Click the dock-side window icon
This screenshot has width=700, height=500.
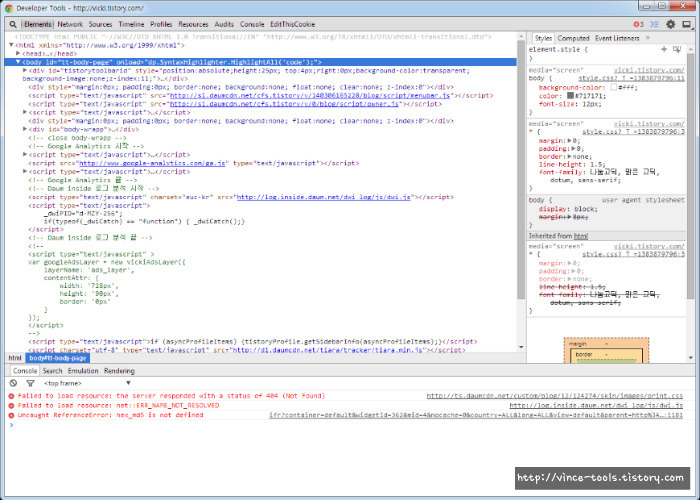(x=687, y=25)
